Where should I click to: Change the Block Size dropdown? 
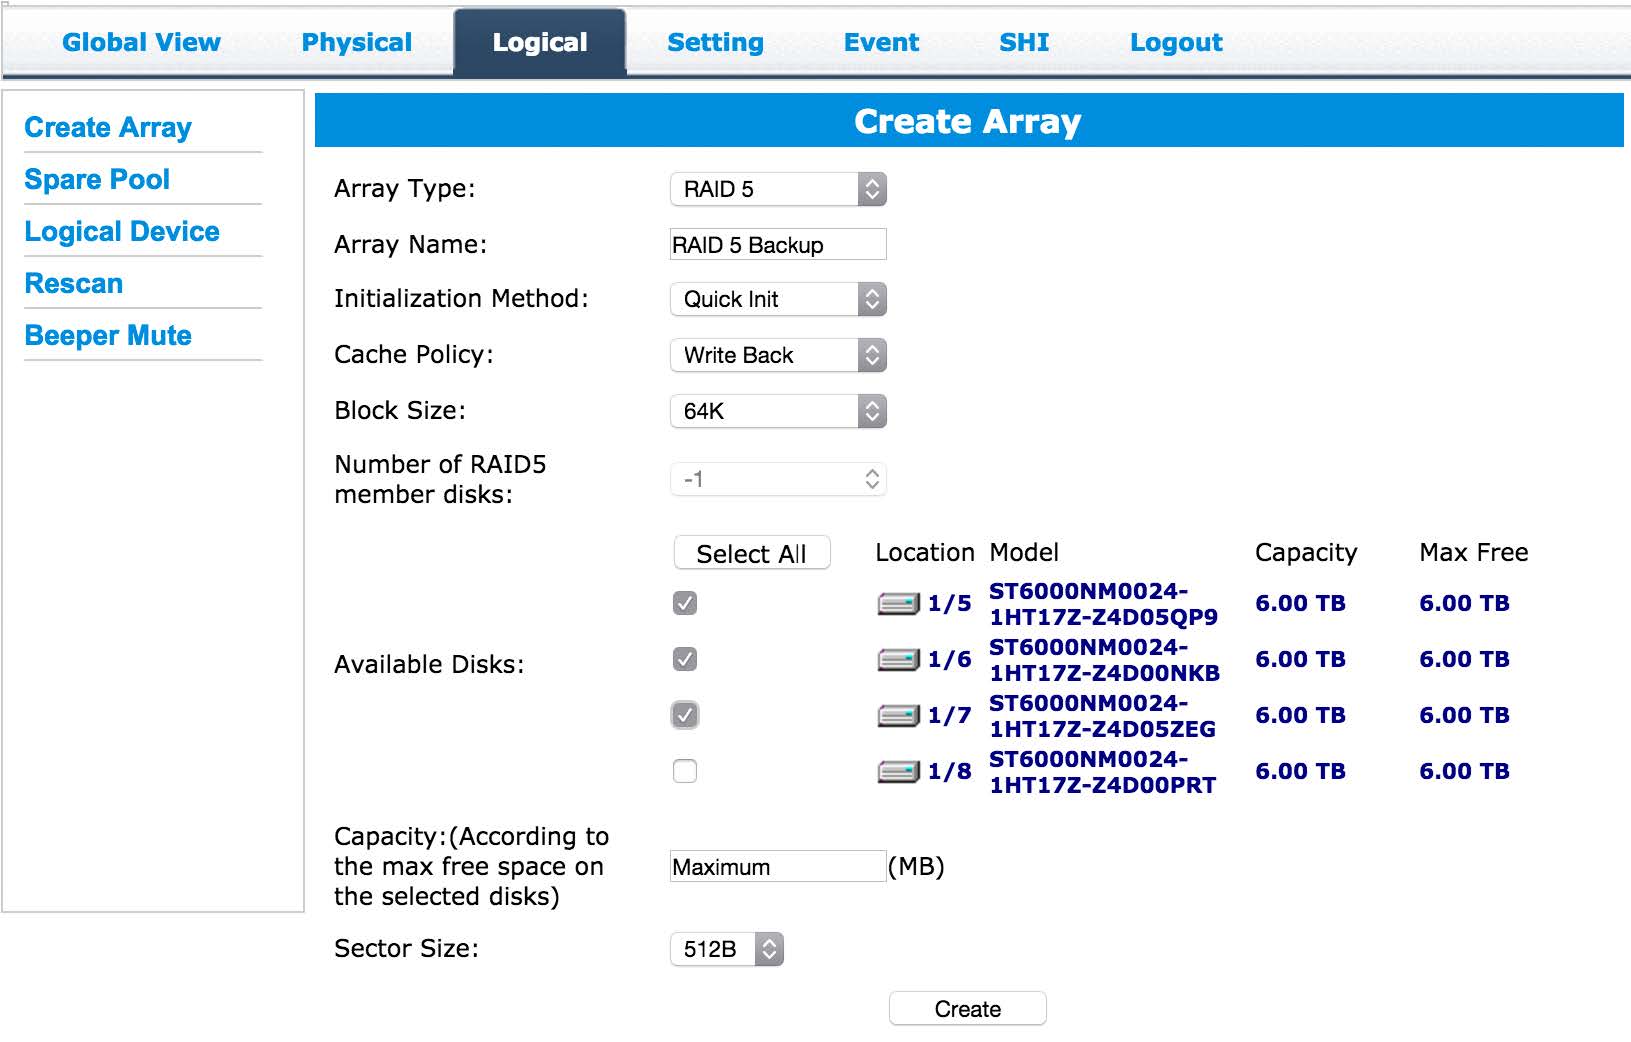[778, 411]
